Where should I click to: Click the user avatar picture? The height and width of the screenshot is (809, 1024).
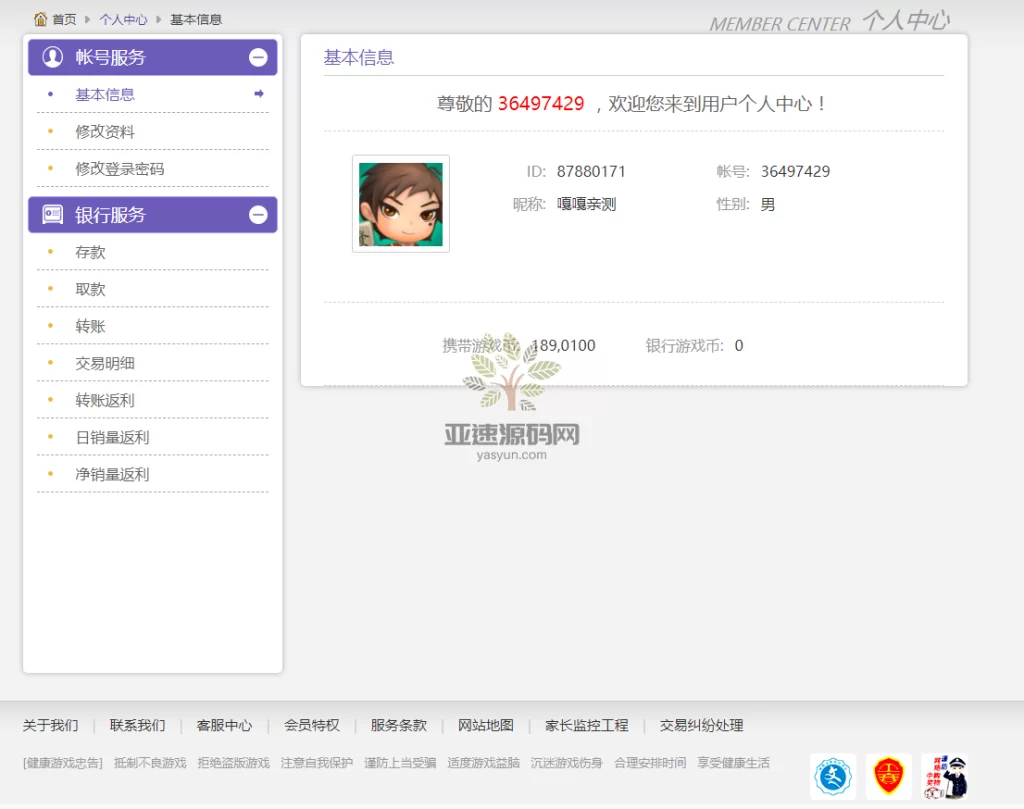pyautogui.click(x=400, y=203)
